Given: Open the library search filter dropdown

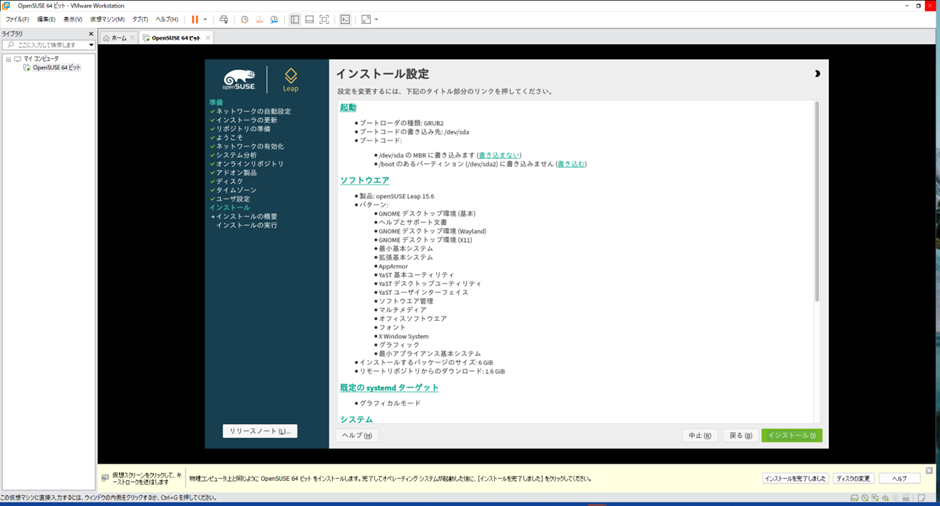Looking at the screenshot, I should [91, 45].
